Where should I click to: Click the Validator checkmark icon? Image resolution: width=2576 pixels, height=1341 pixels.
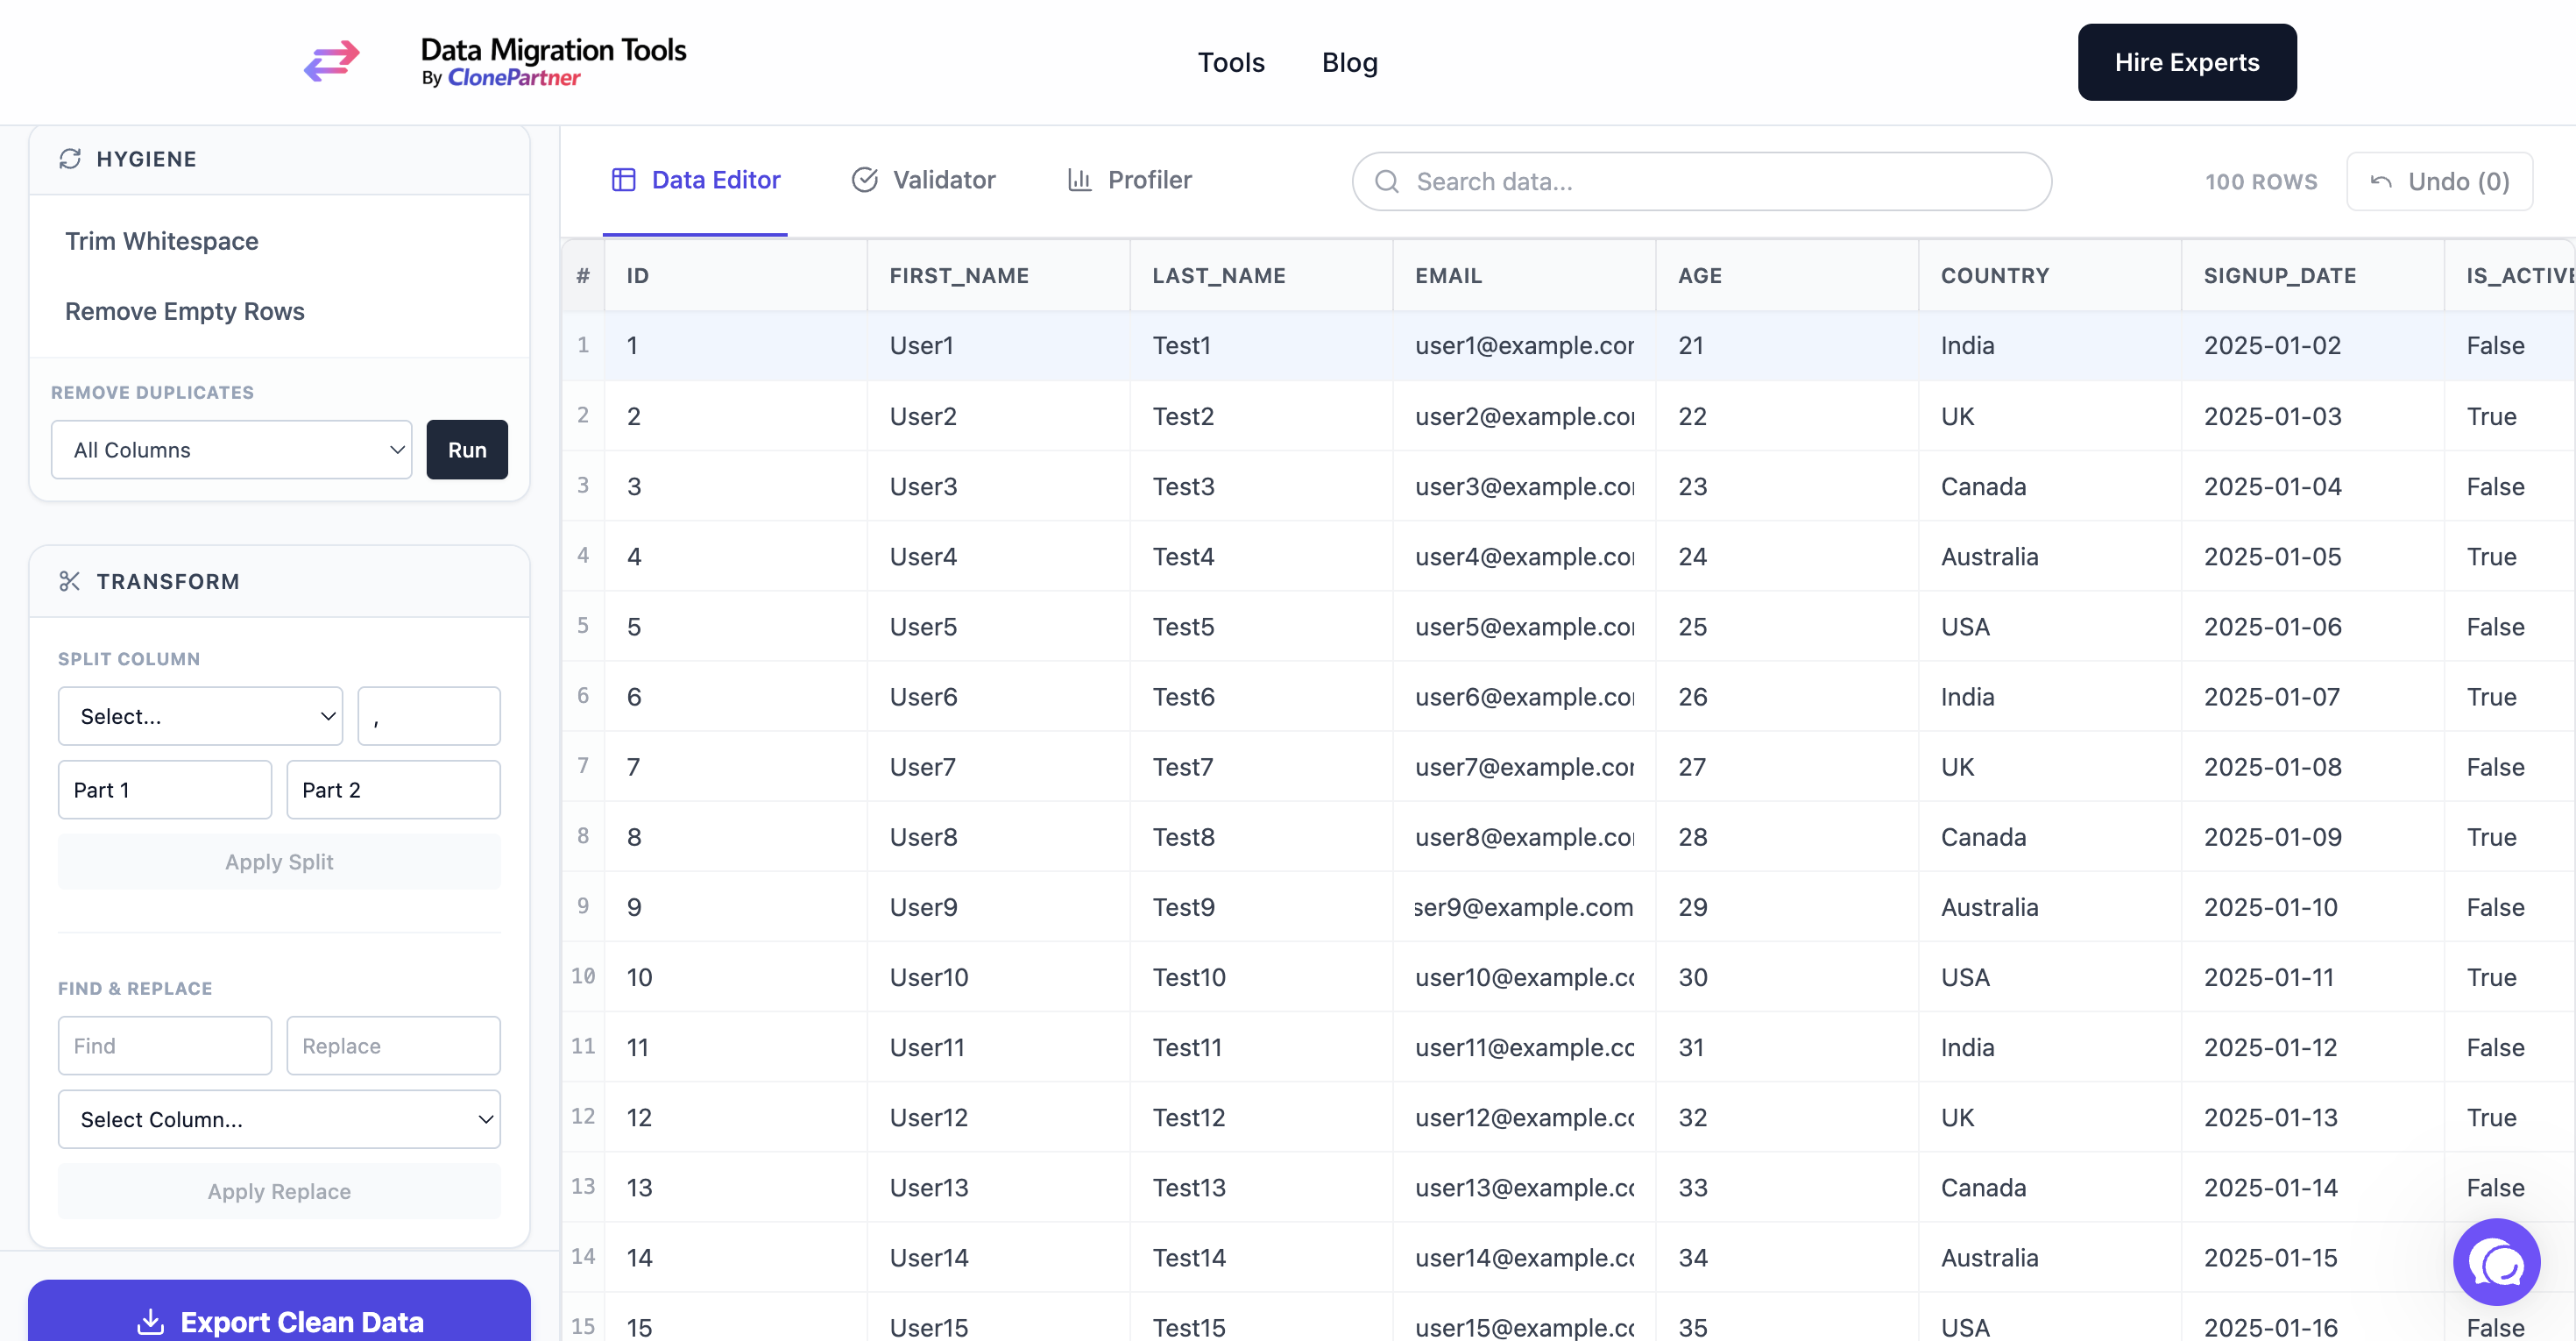(x=864, y=179)
